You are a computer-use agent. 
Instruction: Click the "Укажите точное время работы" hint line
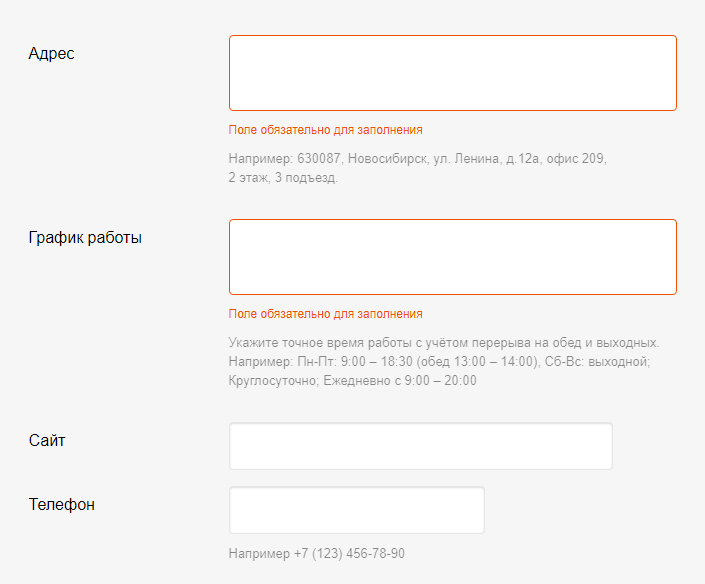click(443, 342)
